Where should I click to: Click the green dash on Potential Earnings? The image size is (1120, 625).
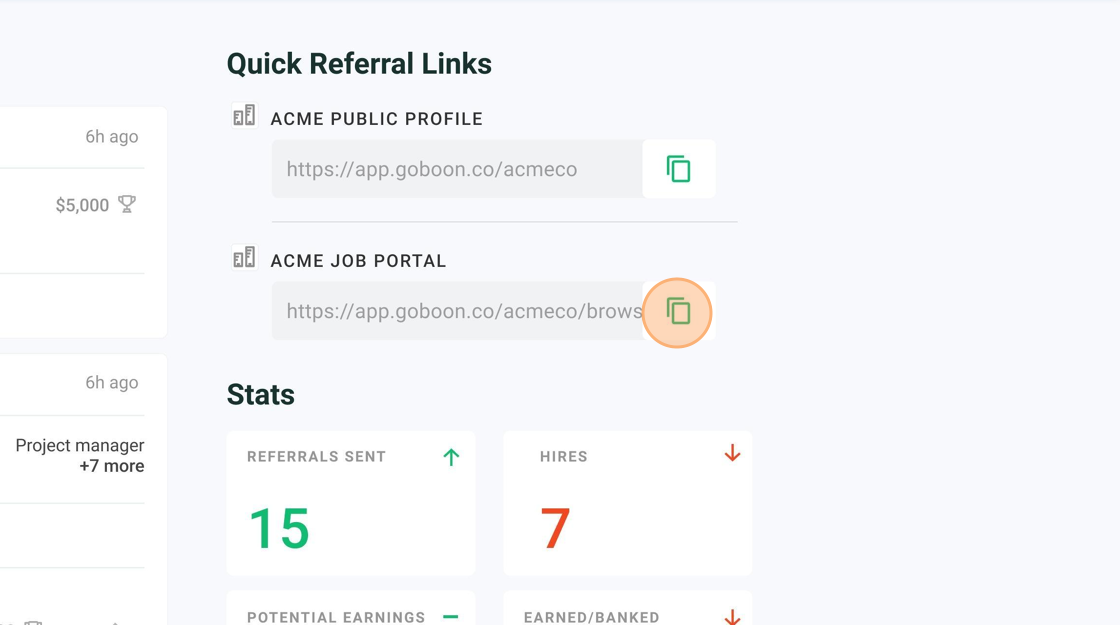coord(451,616)
